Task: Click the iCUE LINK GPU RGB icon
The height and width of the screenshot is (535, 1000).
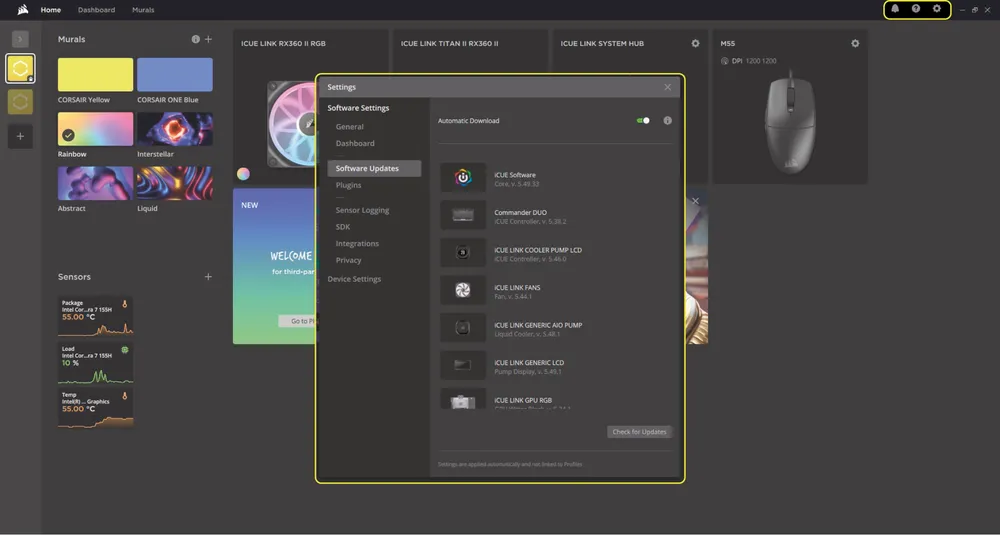Action: click(463, 399)
